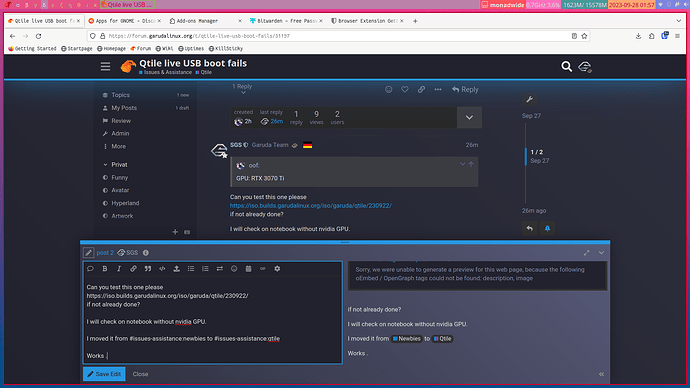Copy the post link via the chain icon
This screenshot has width=690, height=388.
coord(421,89)
